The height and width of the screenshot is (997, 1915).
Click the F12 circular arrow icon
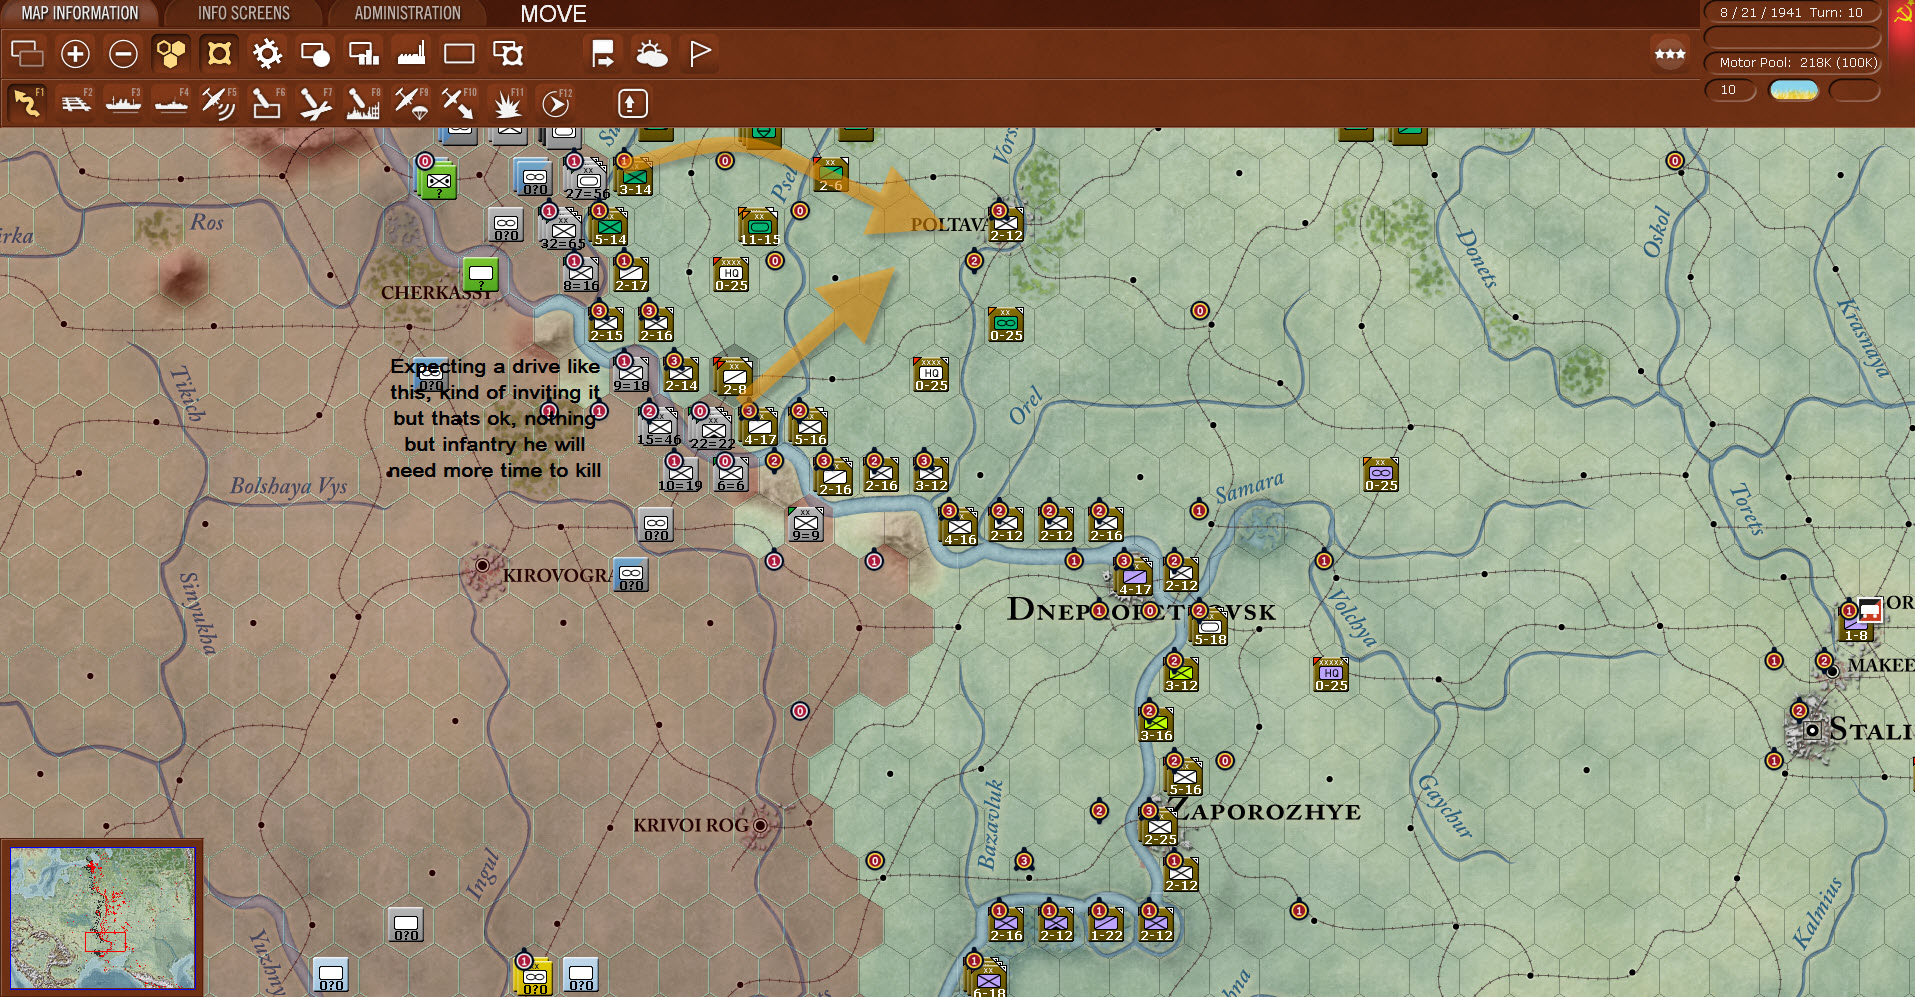point(556,103)
